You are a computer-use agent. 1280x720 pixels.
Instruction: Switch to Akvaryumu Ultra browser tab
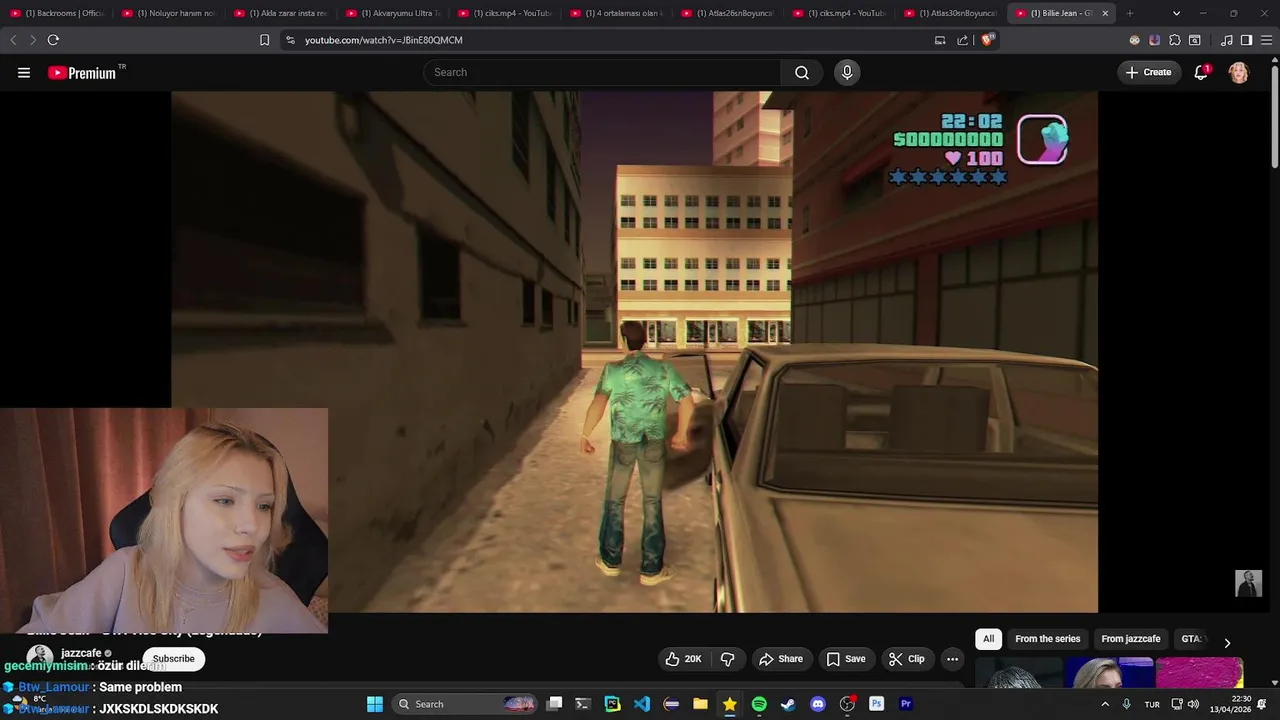tap(394, 13)
